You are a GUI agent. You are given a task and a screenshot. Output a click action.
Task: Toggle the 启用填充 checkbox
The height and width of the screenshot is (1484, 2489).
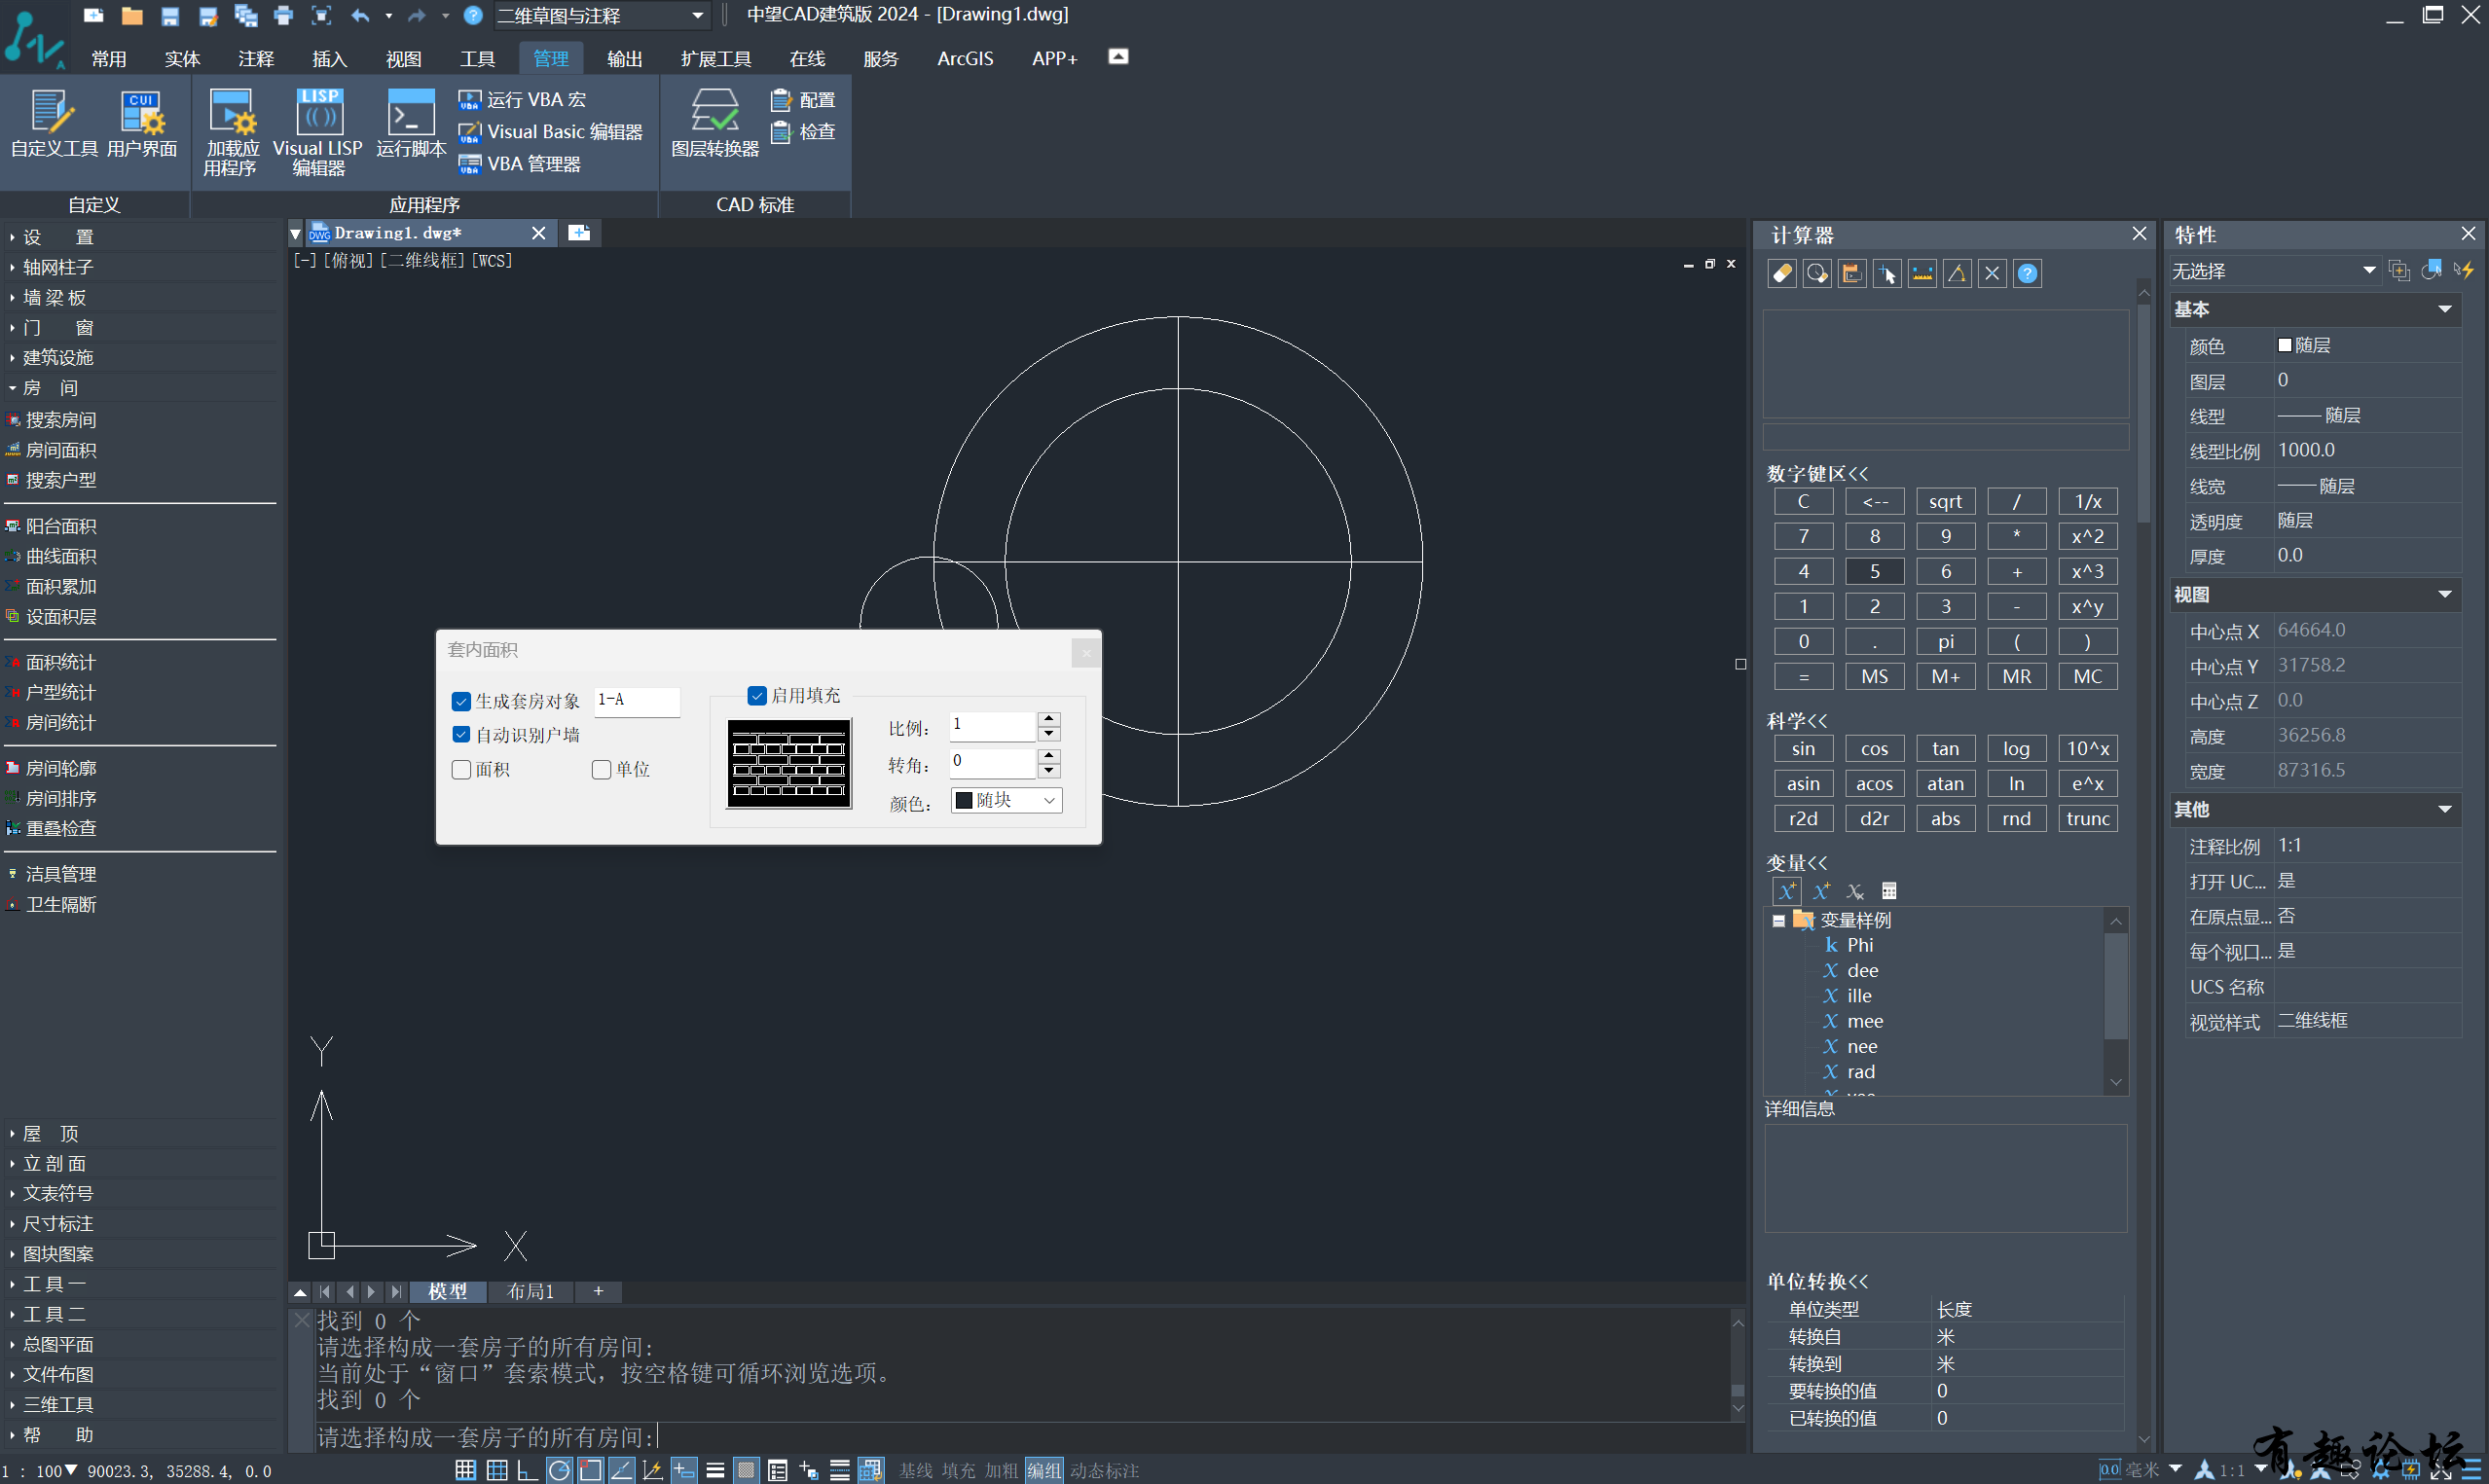[757, 696]
